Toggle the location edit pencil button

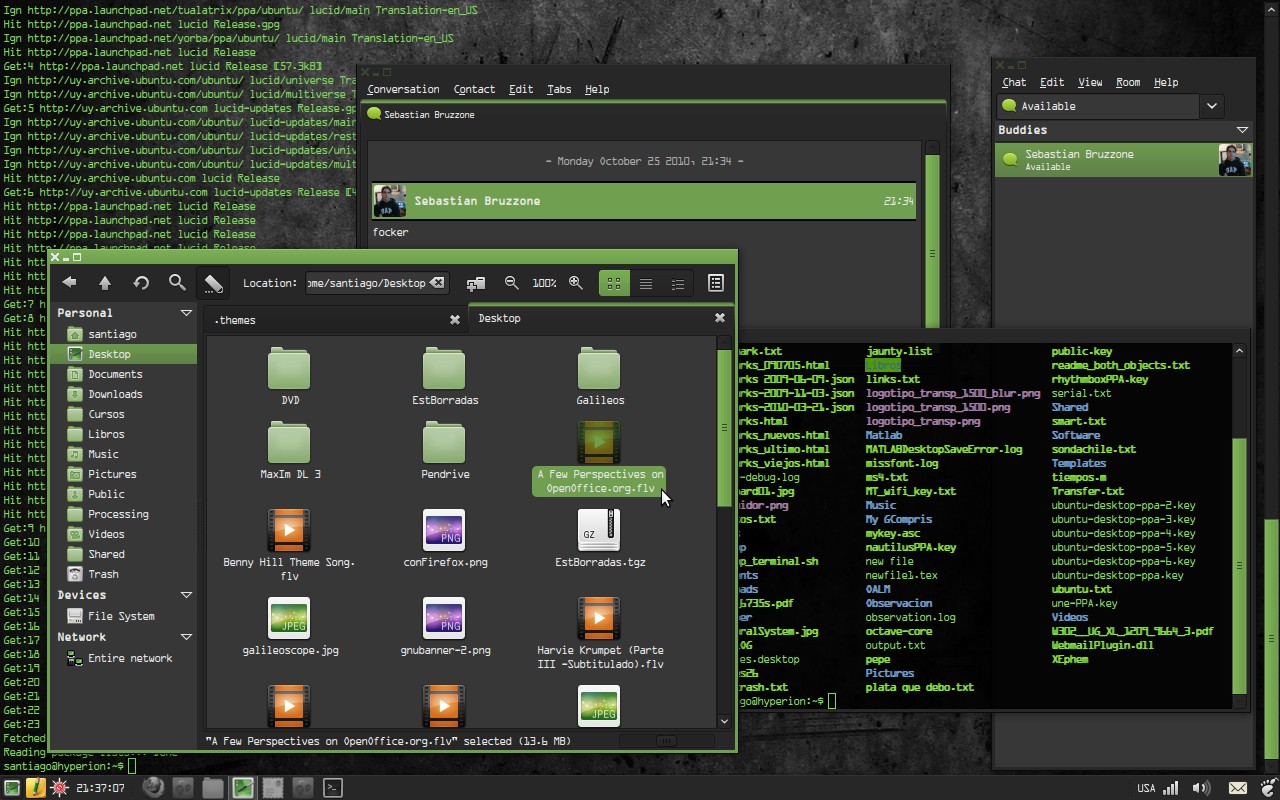[x=213, y=283]
